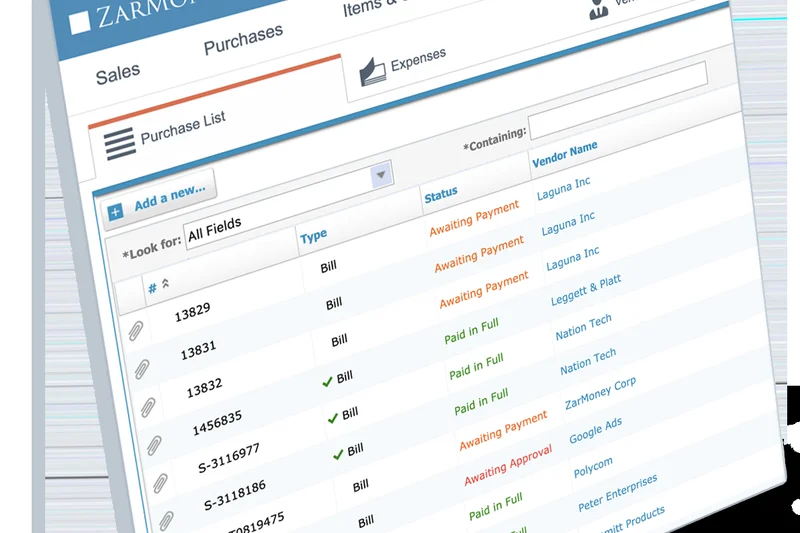Click the attachment paperclip next to bill 13831

tap(141, 369)
